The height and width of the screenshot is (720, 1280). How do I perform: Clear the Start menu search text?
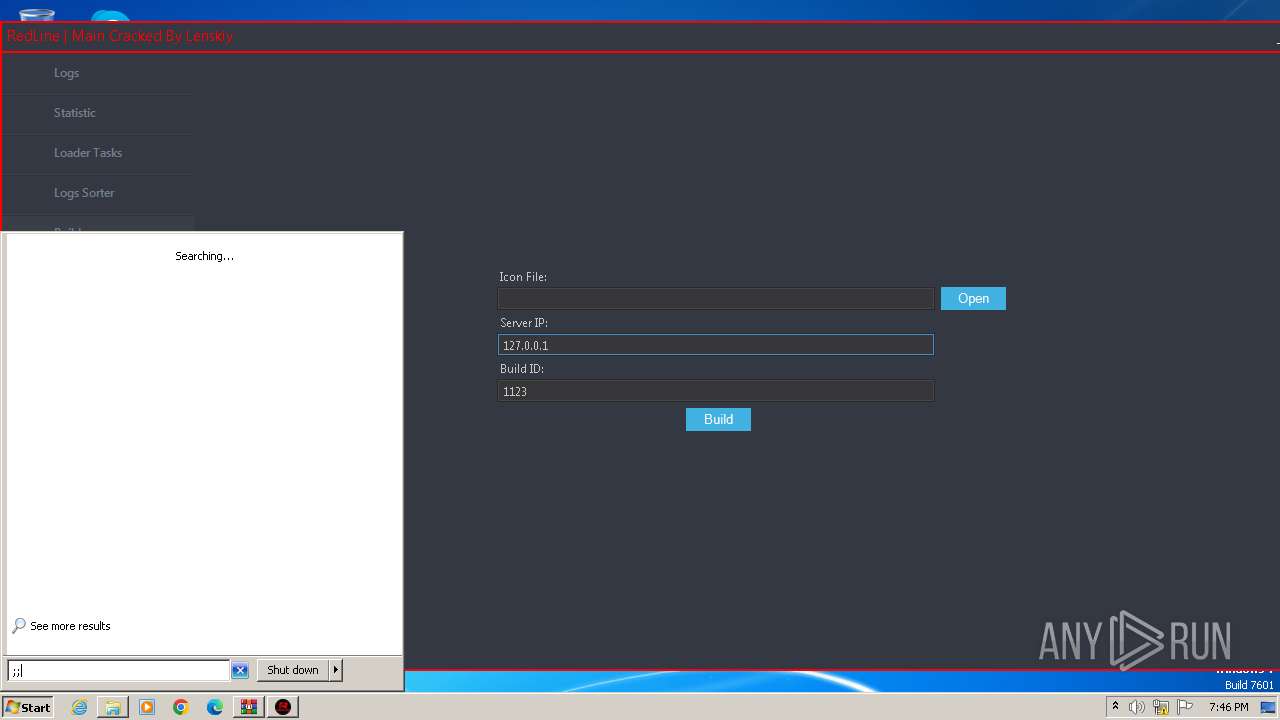[240, 670]
